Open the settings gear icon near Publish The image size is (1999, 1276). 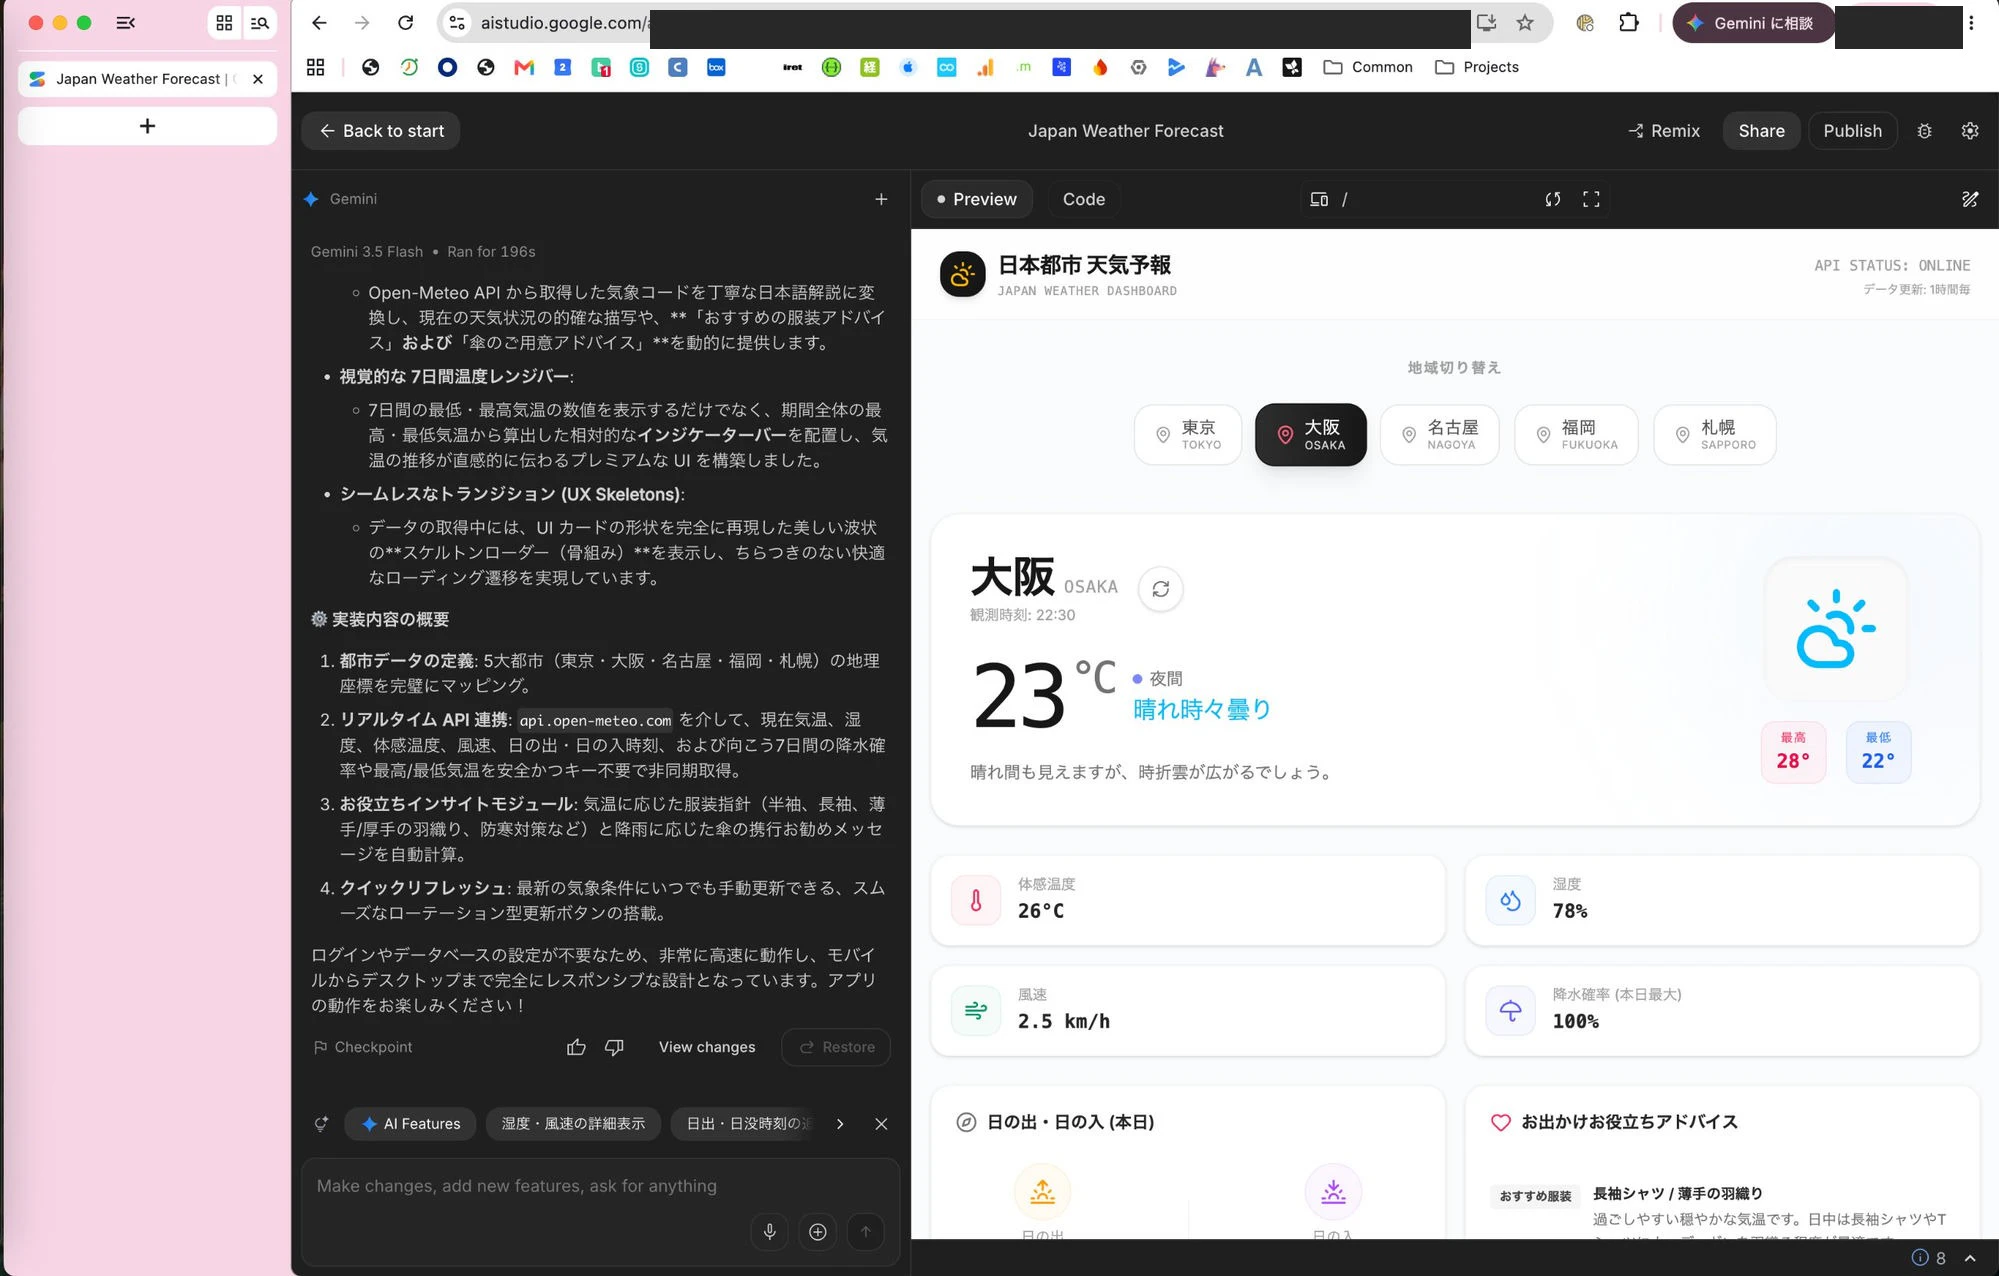pyautogui.click(x=1970, y=131)
